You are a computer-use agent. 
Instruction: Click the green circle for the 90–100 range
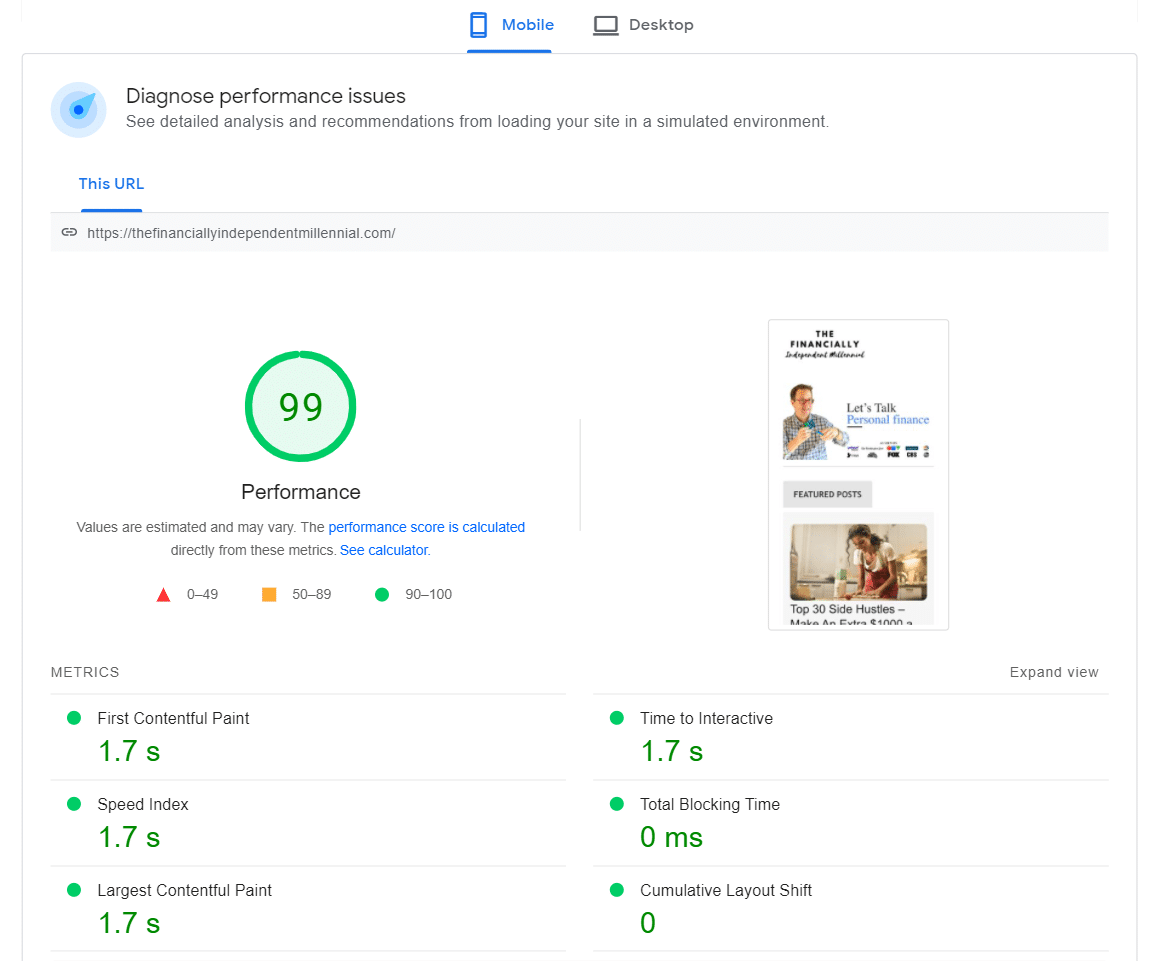pos(381,593)
